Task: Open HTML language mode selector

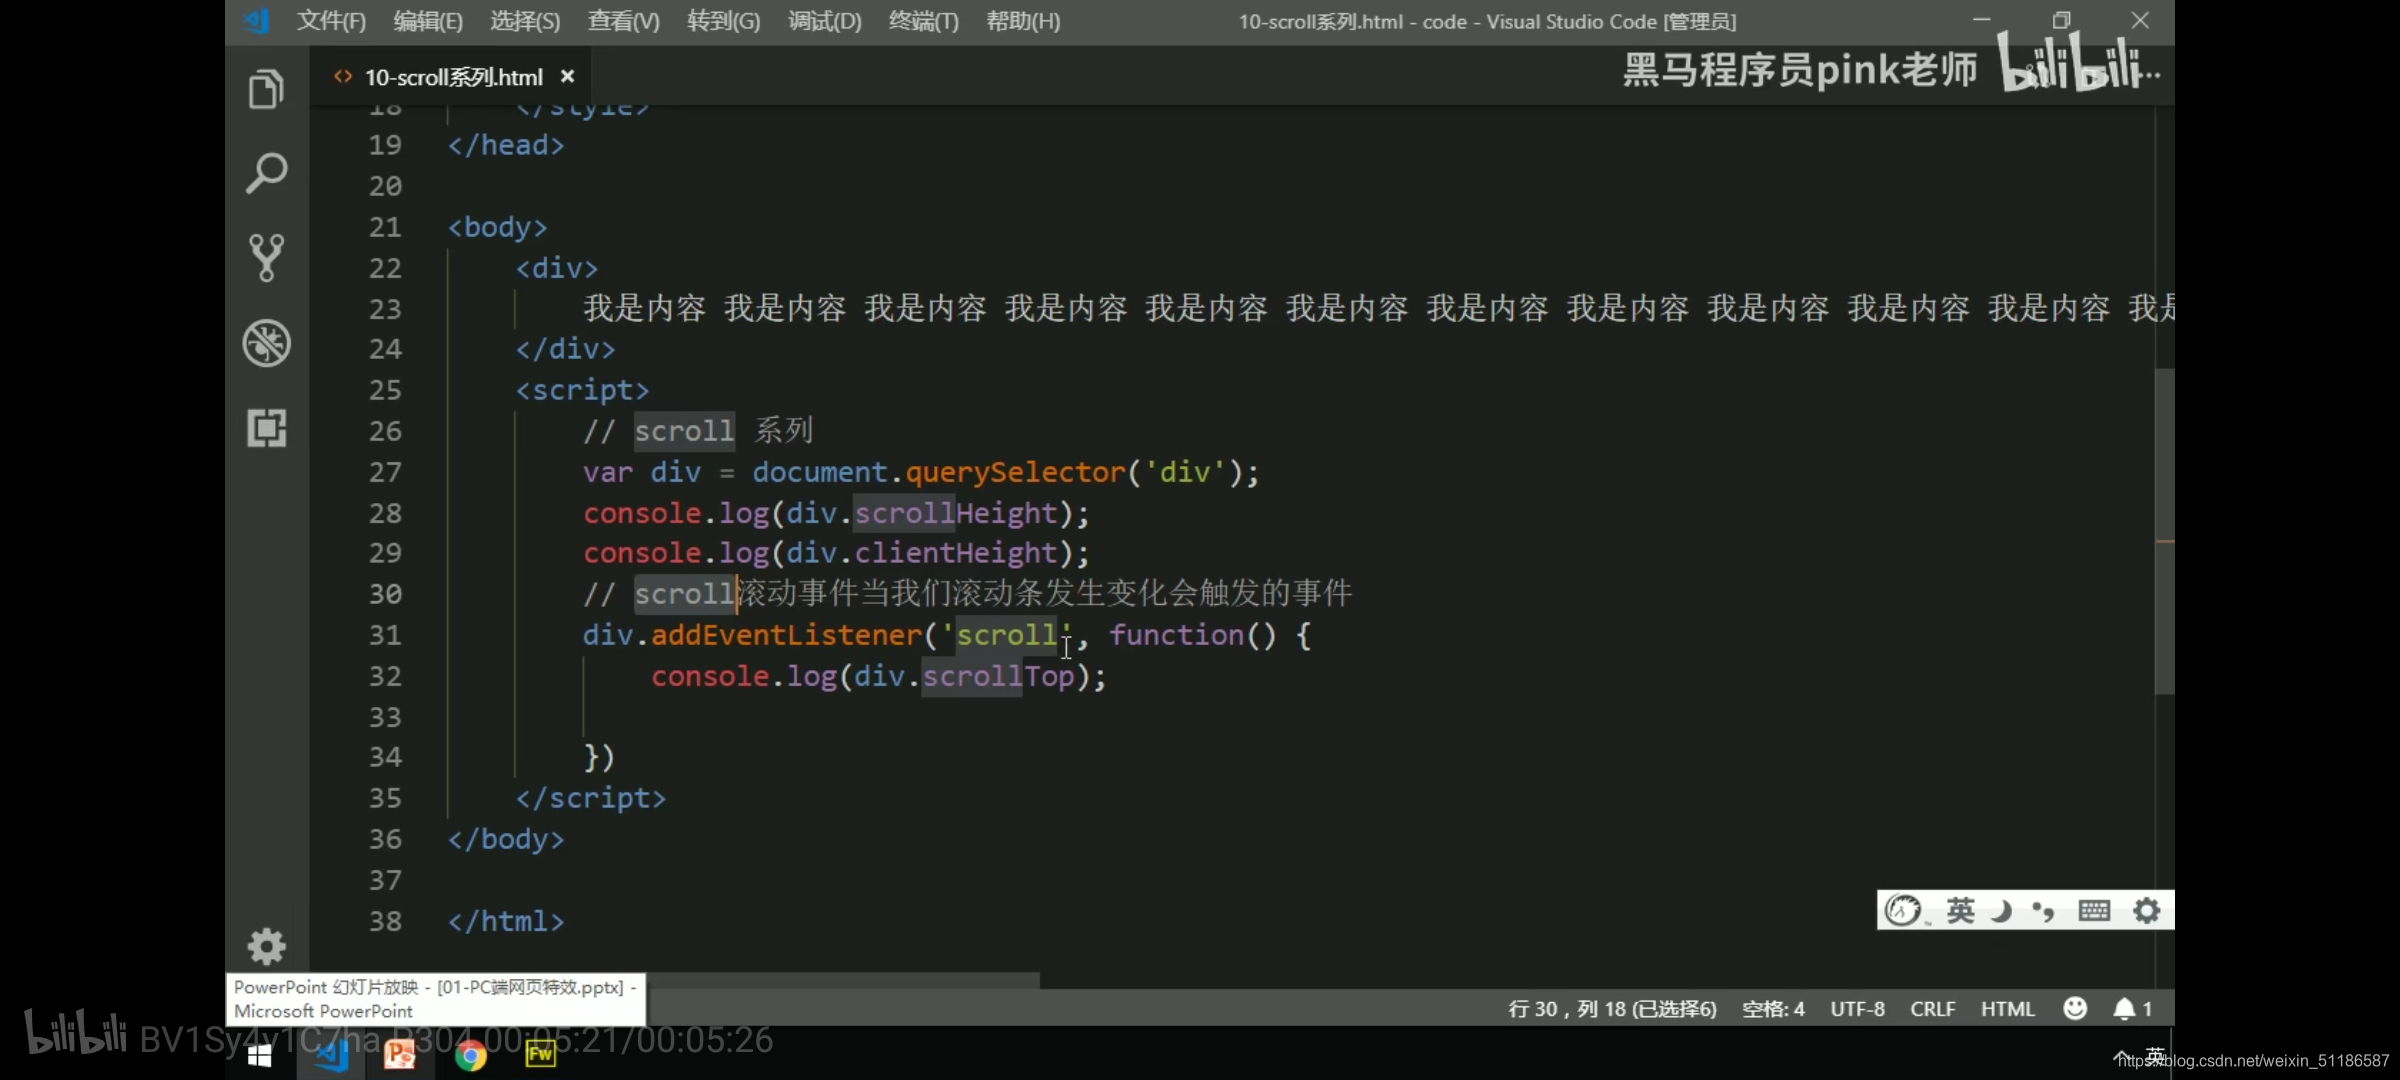Action: pyautogui.click(x=2007, y=1009)
